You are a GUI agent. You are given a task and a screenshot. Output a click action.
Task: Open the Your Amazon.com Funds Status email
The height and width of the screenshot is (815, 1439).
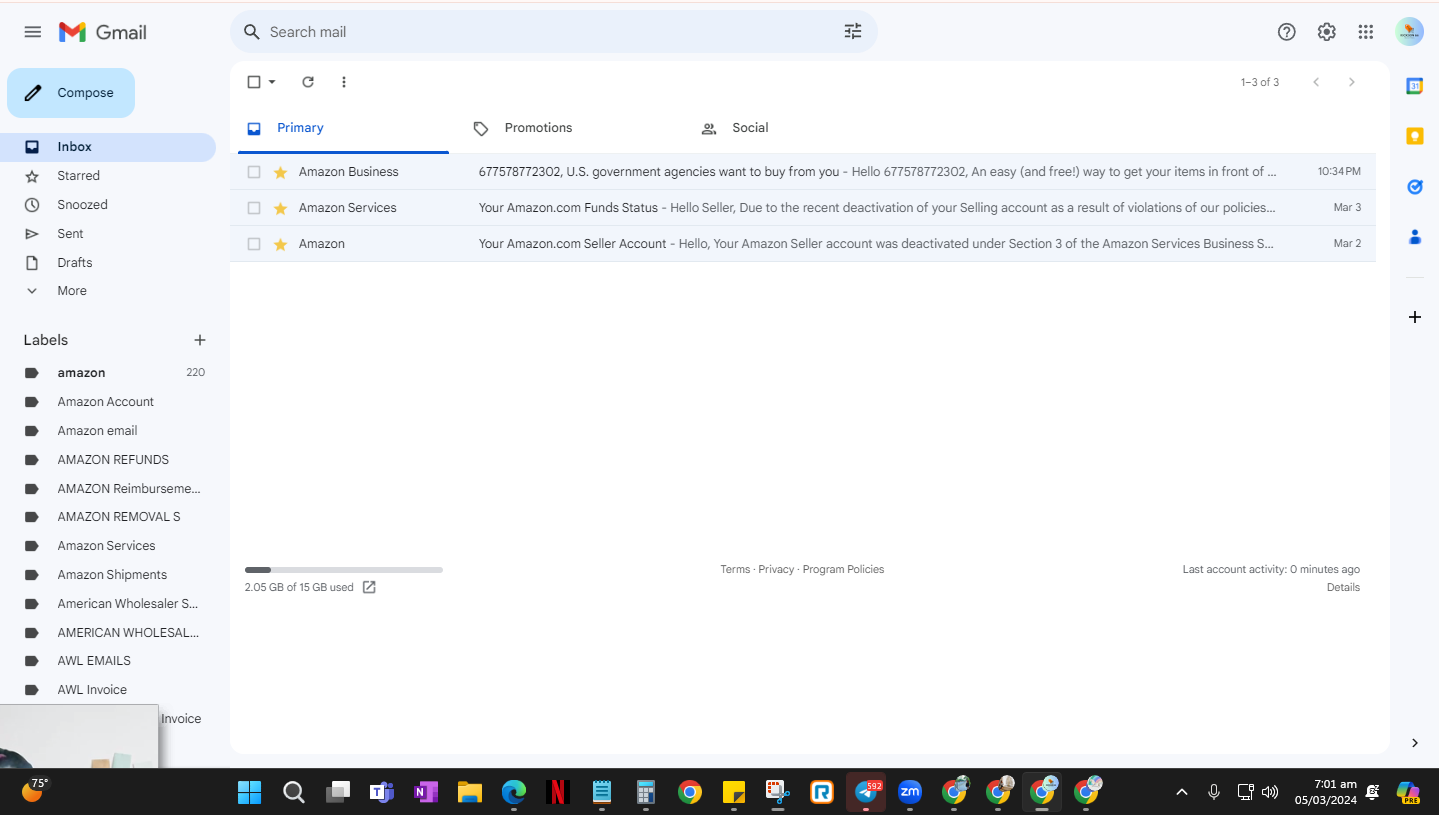803,208
